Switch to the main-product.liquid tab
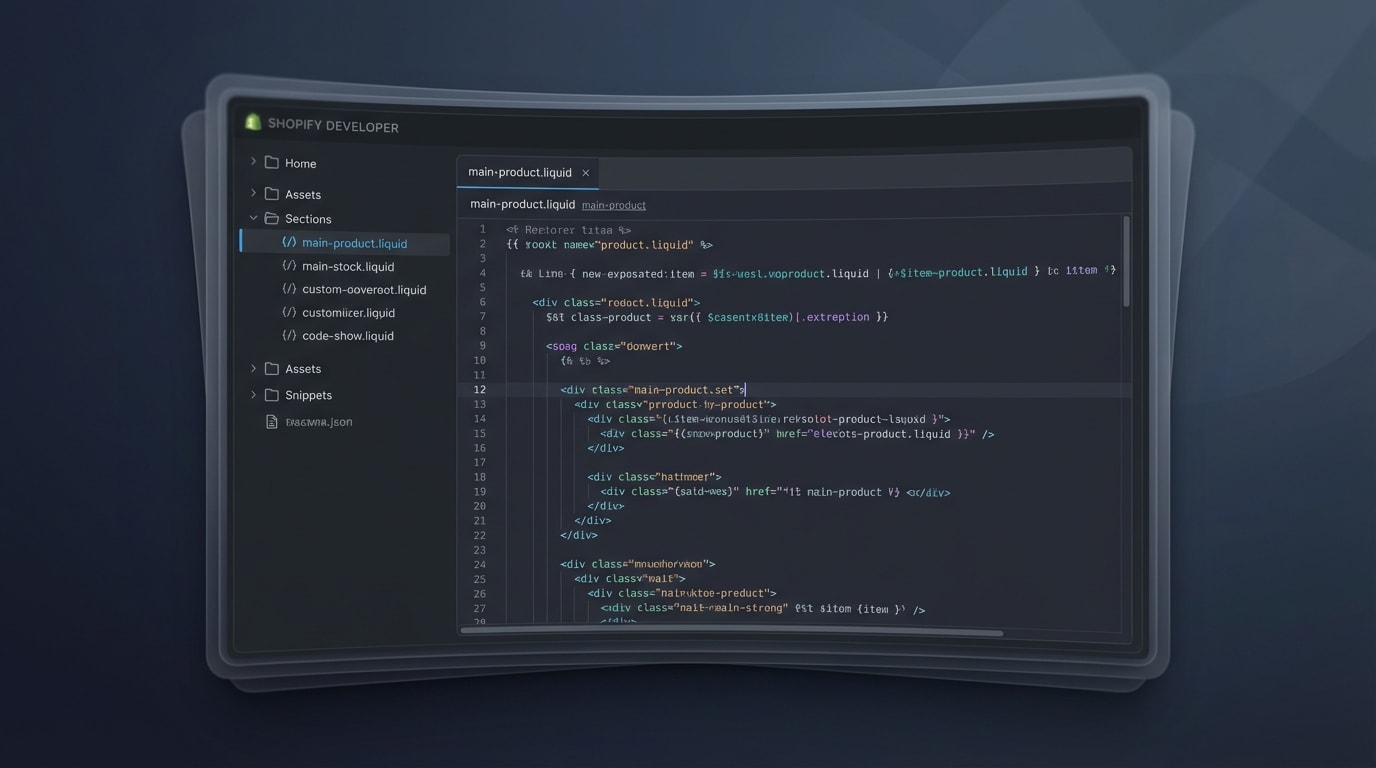1376x768 pixels. pyautogui.click(x=520, y=172)
